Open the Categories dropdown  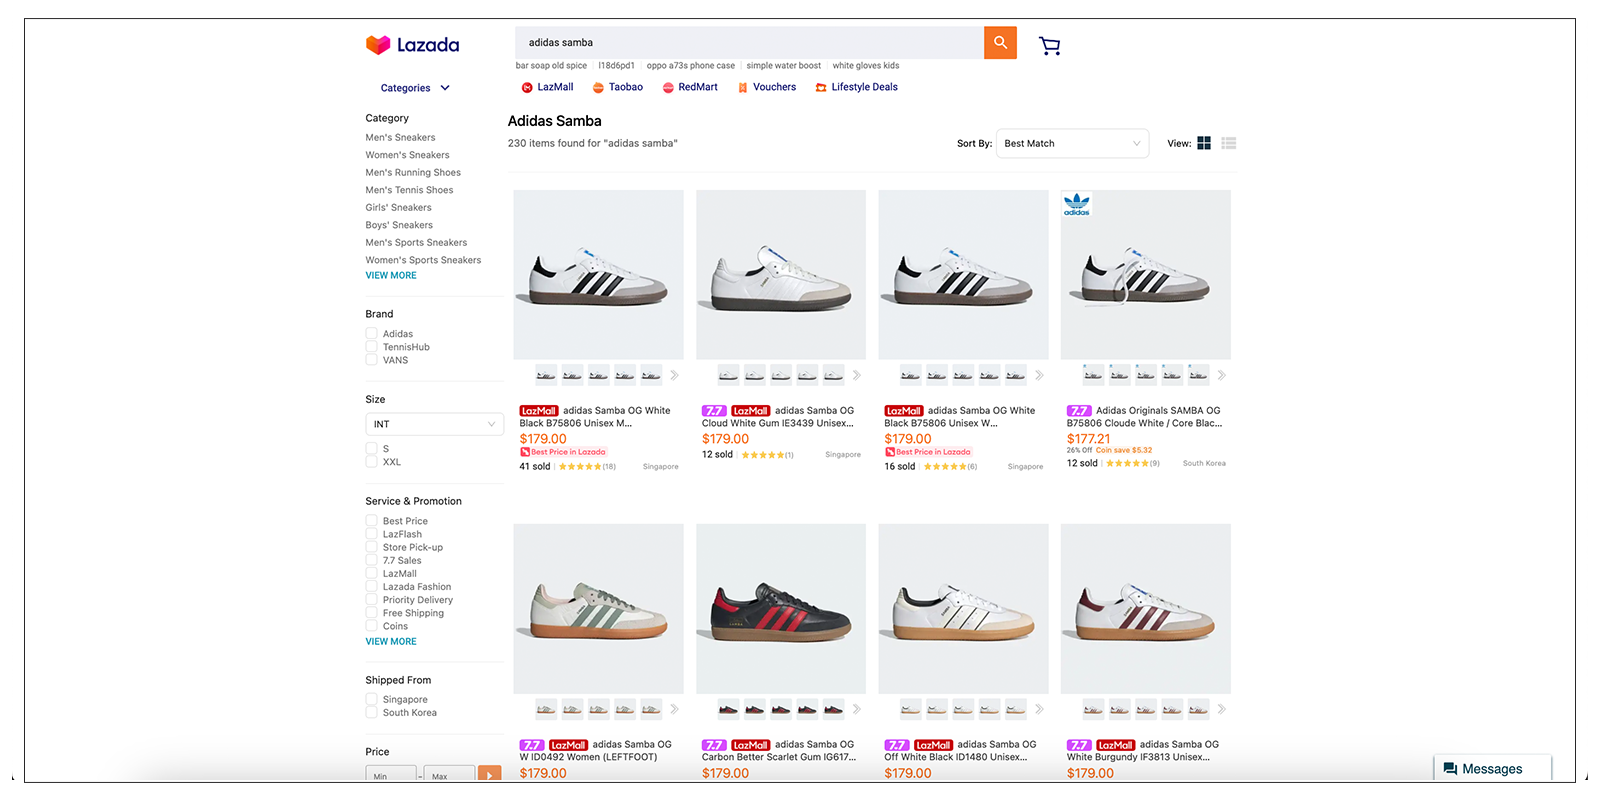click(415, 88)
